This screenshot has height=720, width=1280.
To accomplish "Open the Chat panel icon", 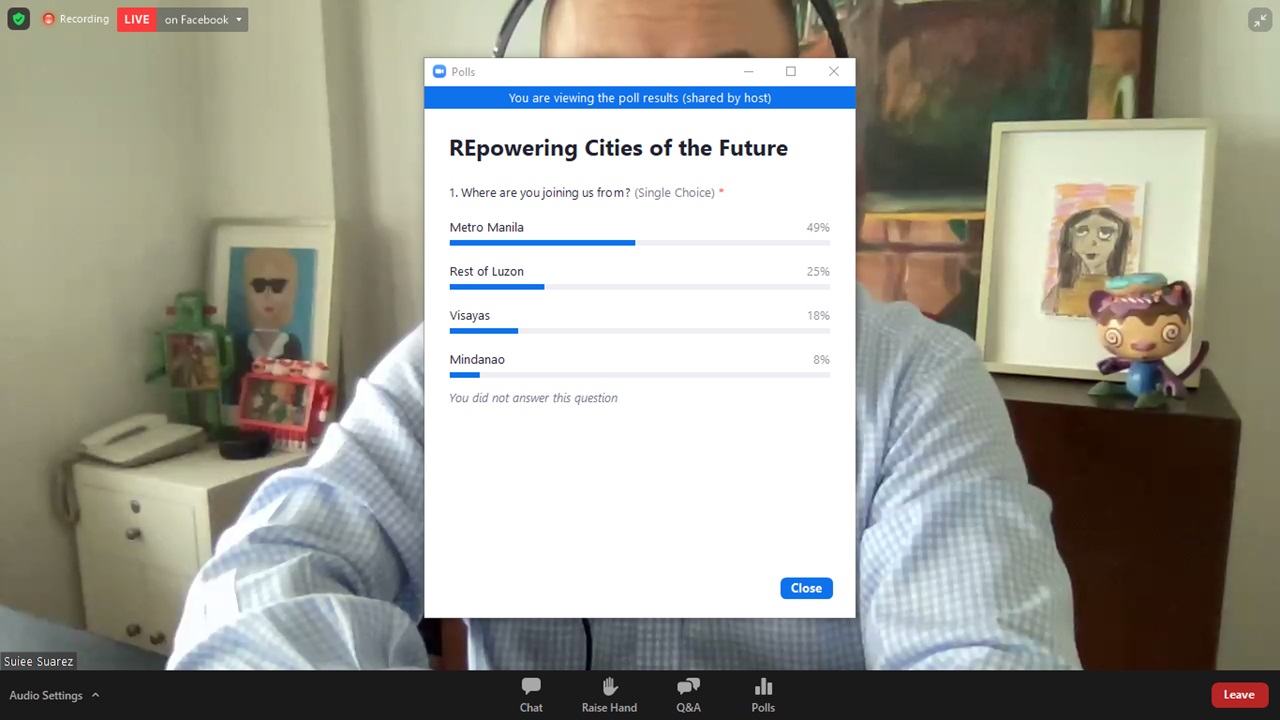I will click(531, 687).
